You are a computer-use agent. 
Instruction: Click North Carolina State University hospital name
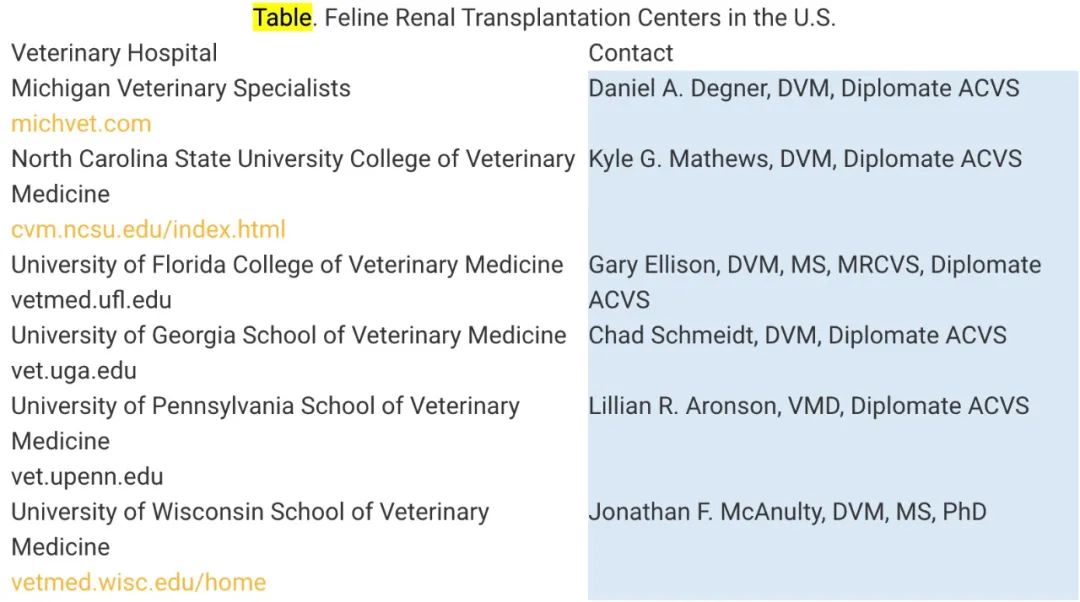(292, 159)
